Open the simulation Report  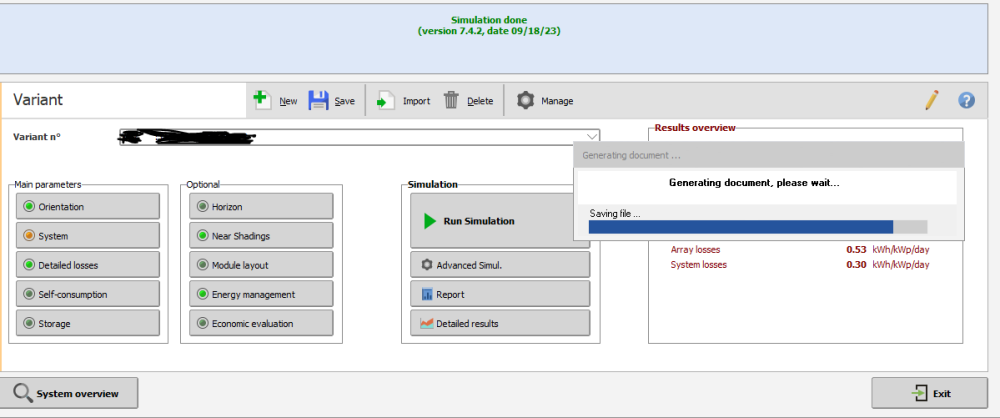click(x=499, y=294)
